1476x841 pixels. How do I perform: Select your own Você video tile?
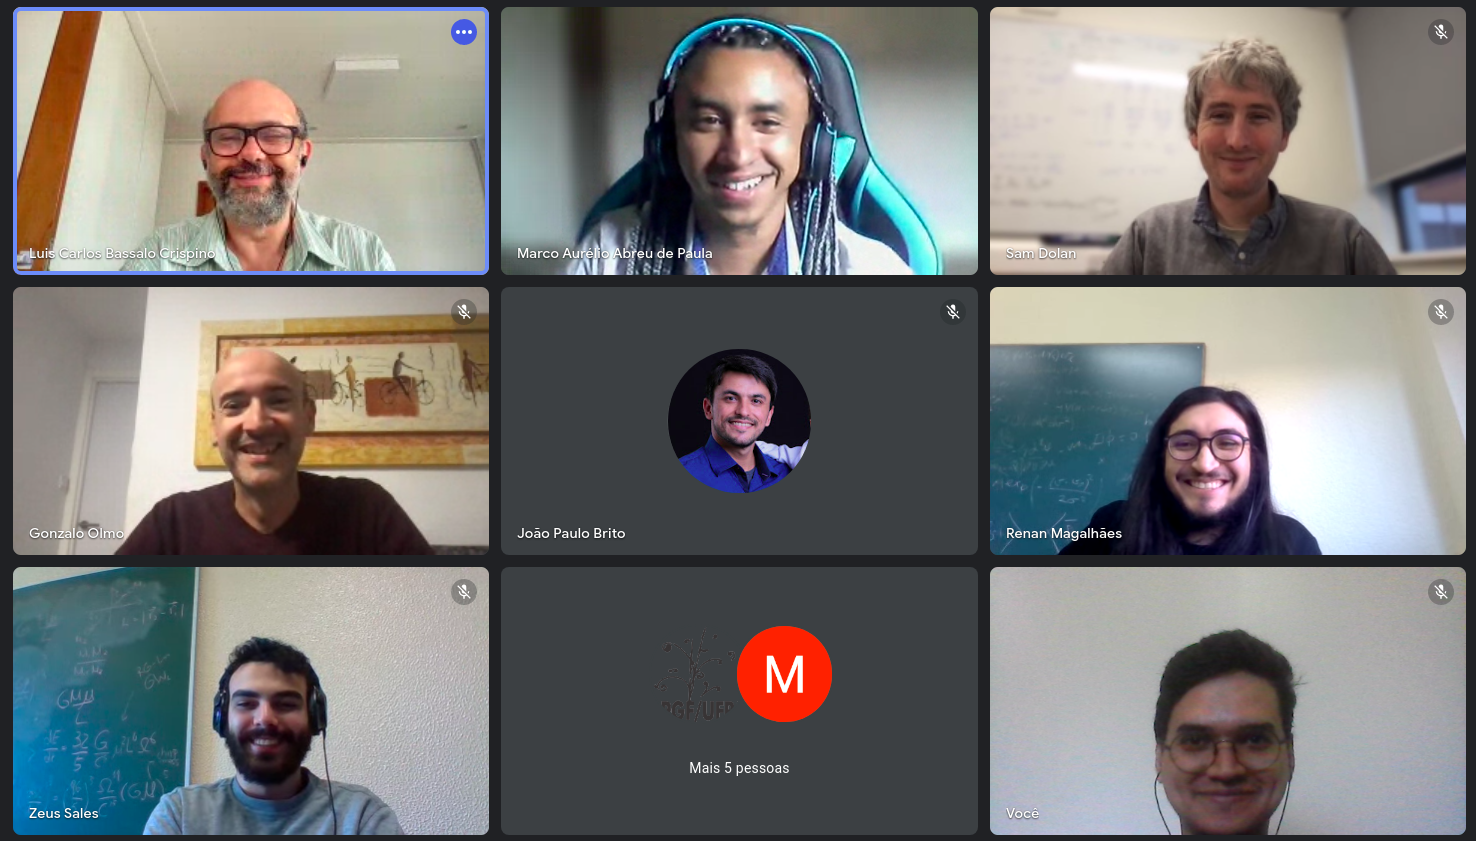coord(1228,701)
